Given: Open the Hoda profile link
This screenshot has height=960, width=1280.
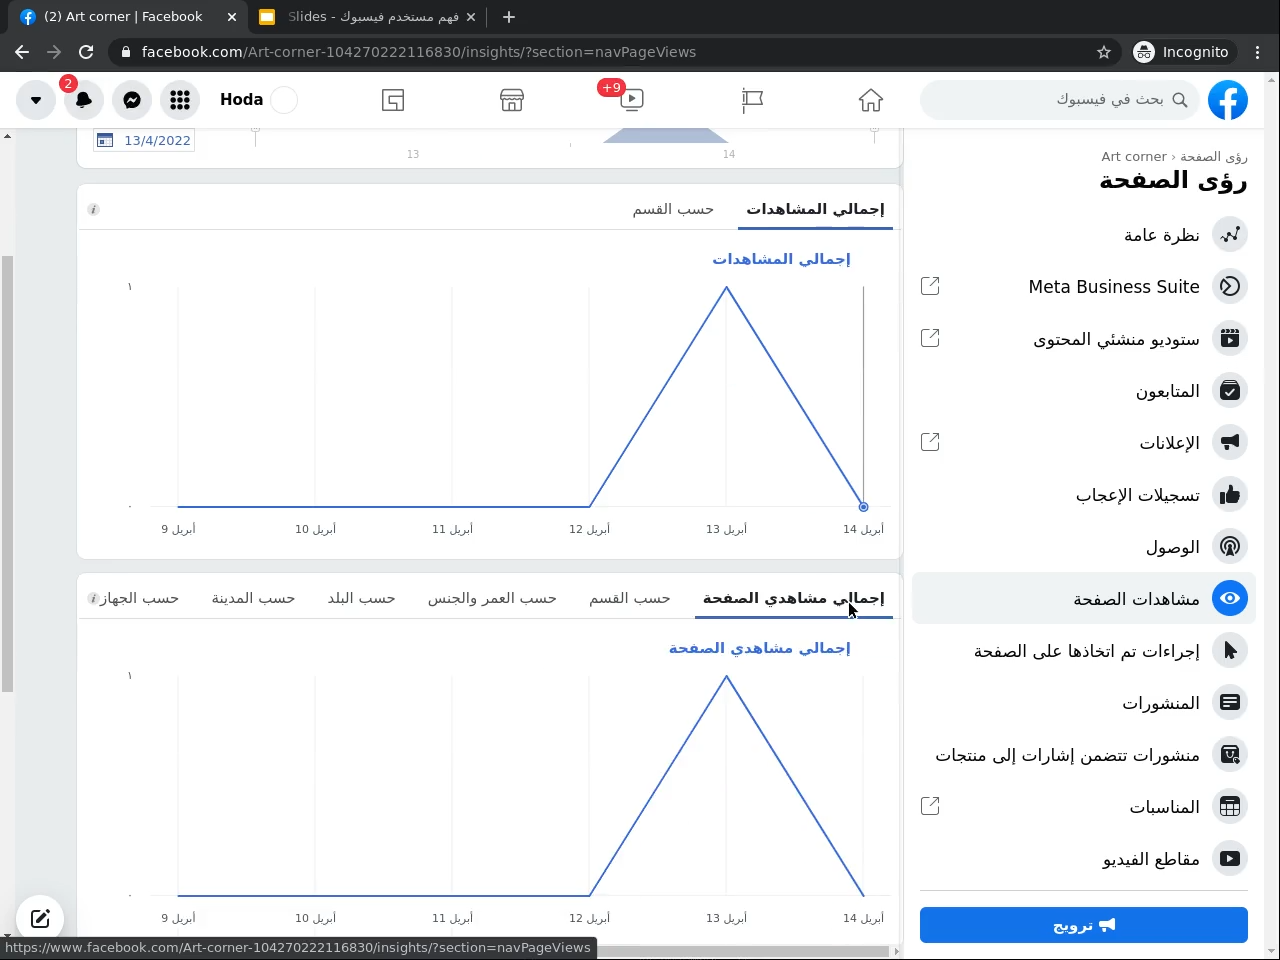Looking at the screenshot, I should click(x=258, y=100).
